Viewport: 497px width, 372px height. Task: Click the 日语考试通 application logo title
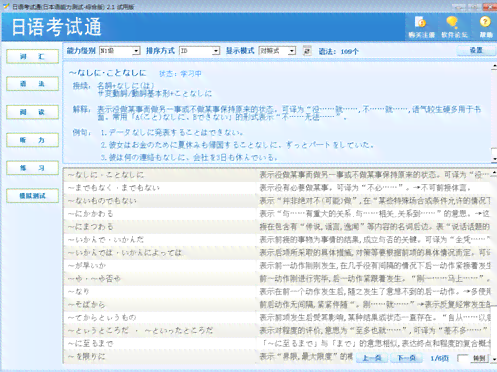[56, 27]
